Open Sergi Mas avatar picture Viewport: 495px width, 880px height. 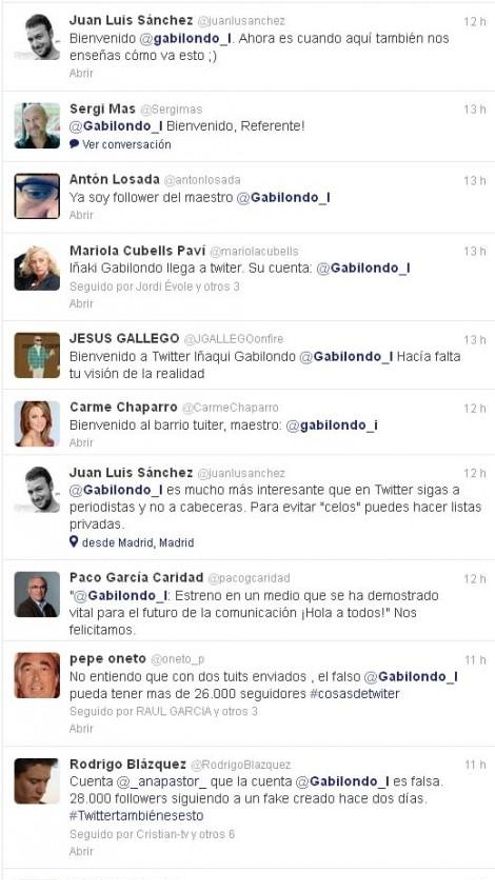(x=37, y=126)
